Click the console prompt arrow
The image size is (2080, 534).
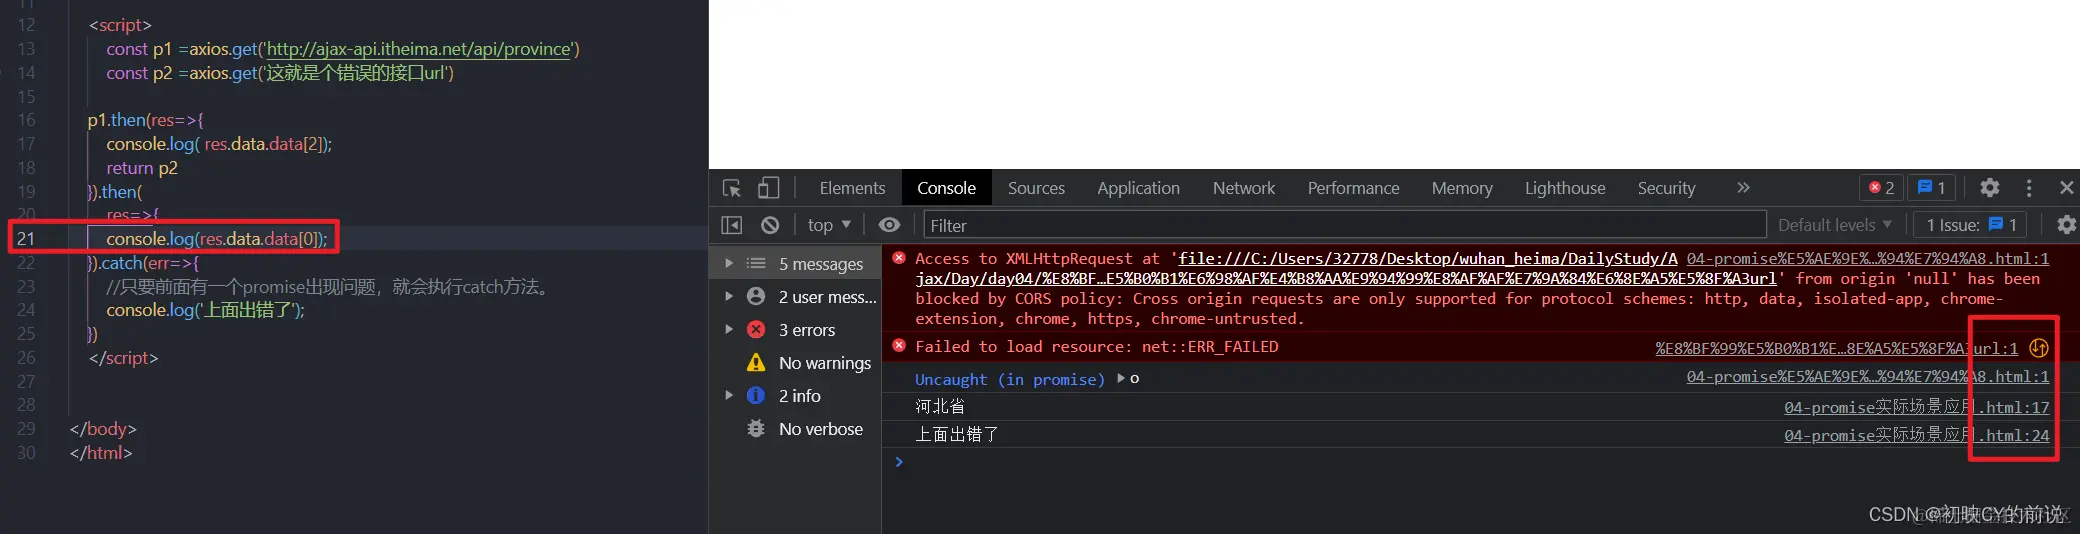(899, 461)
